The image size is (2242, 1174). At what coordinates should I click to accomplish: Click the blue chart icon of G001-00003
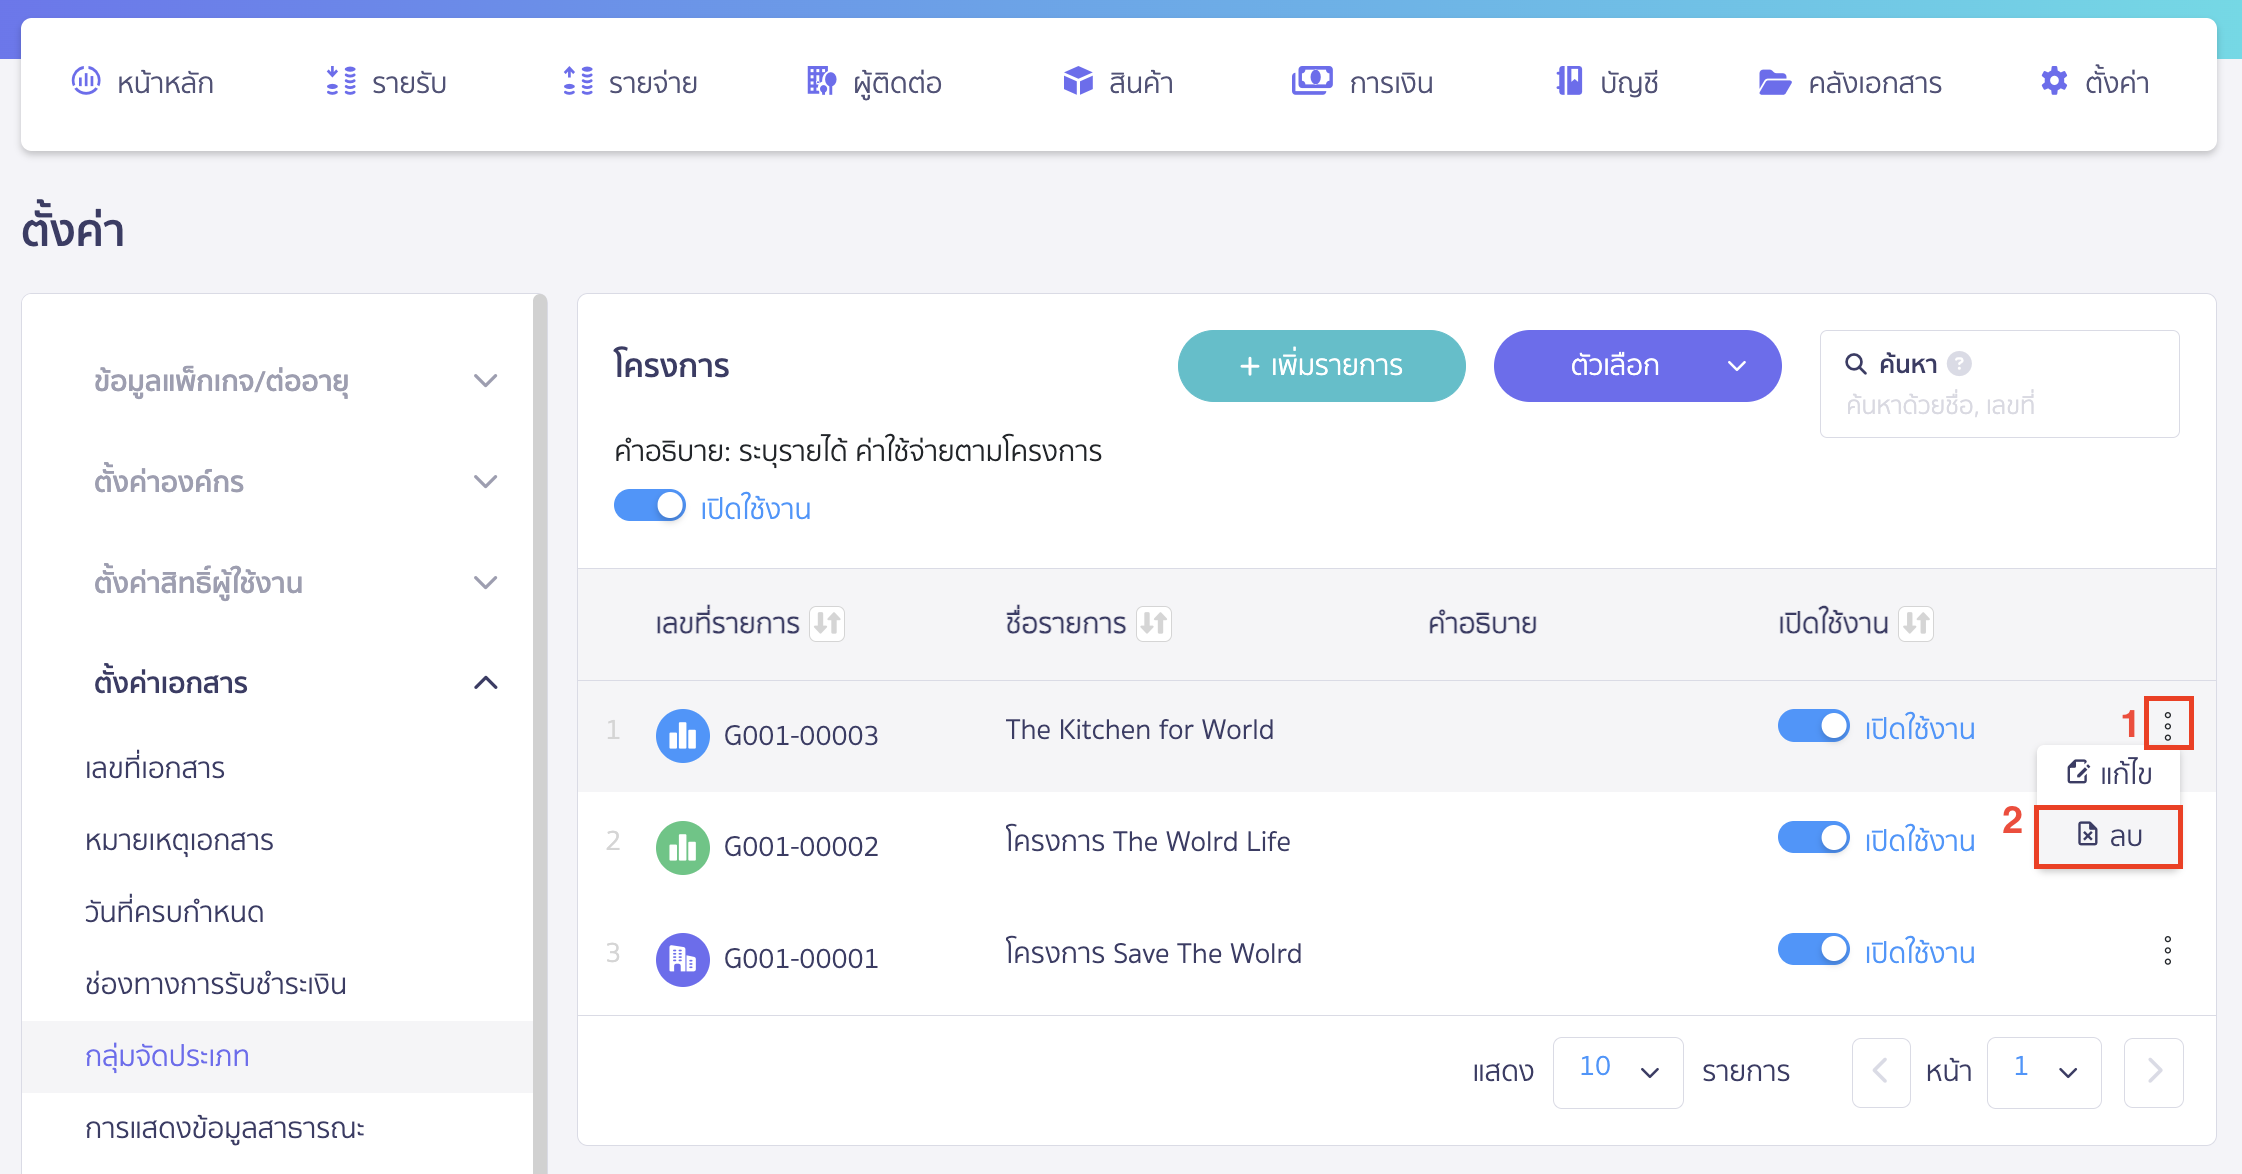(682, 735)
